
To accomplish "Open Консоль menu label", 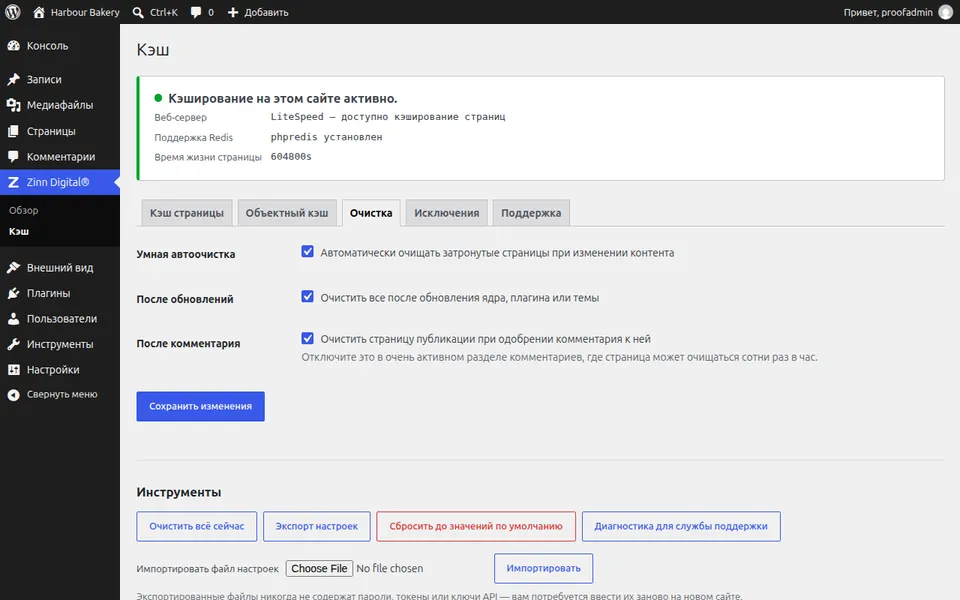I will 47,46.
